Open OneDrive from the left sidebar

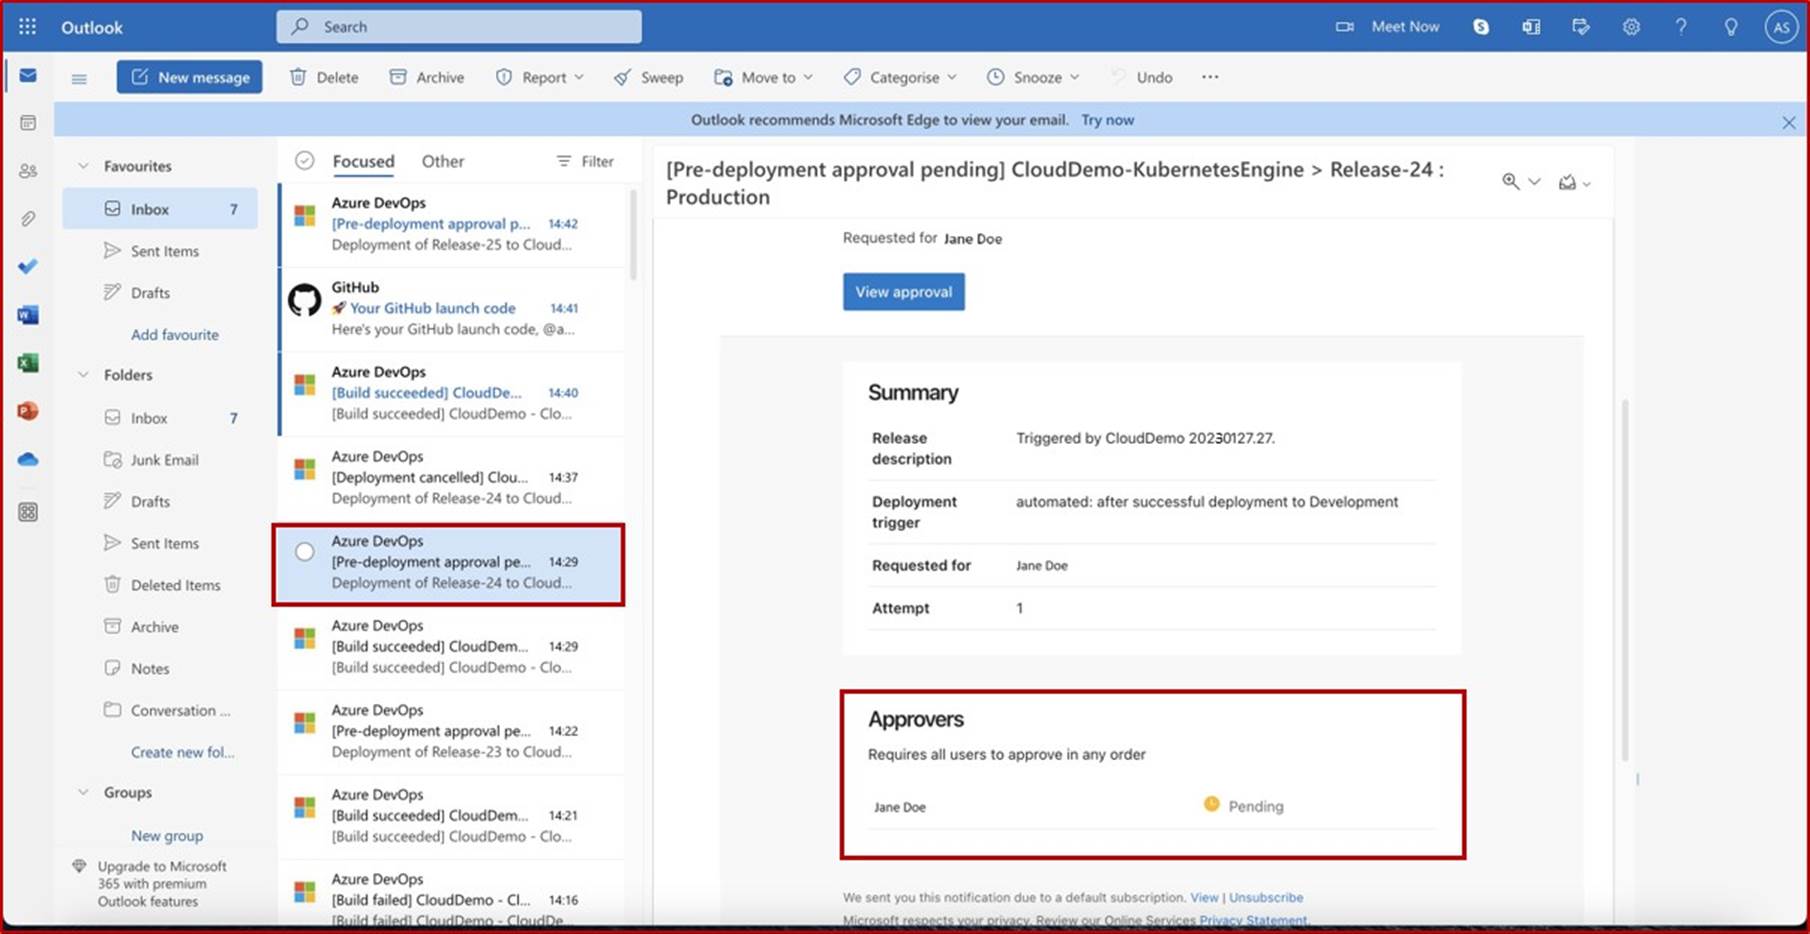[x=27, y=458]
